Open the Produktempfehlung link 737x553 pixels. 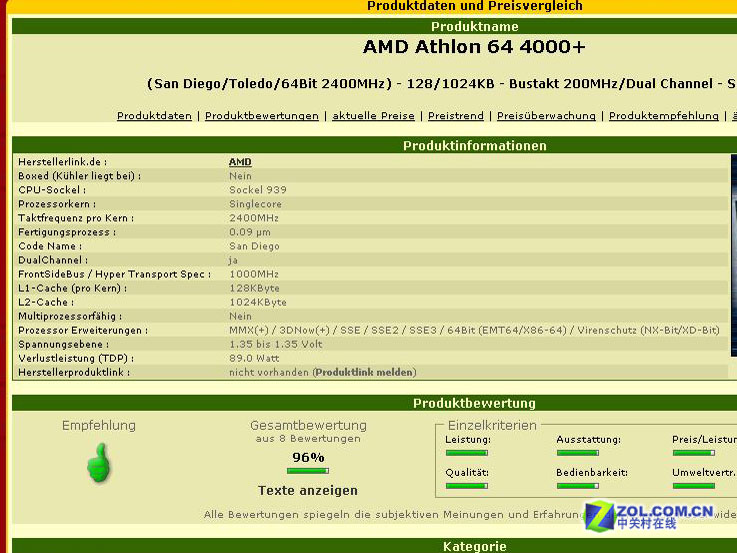point(664,116)
